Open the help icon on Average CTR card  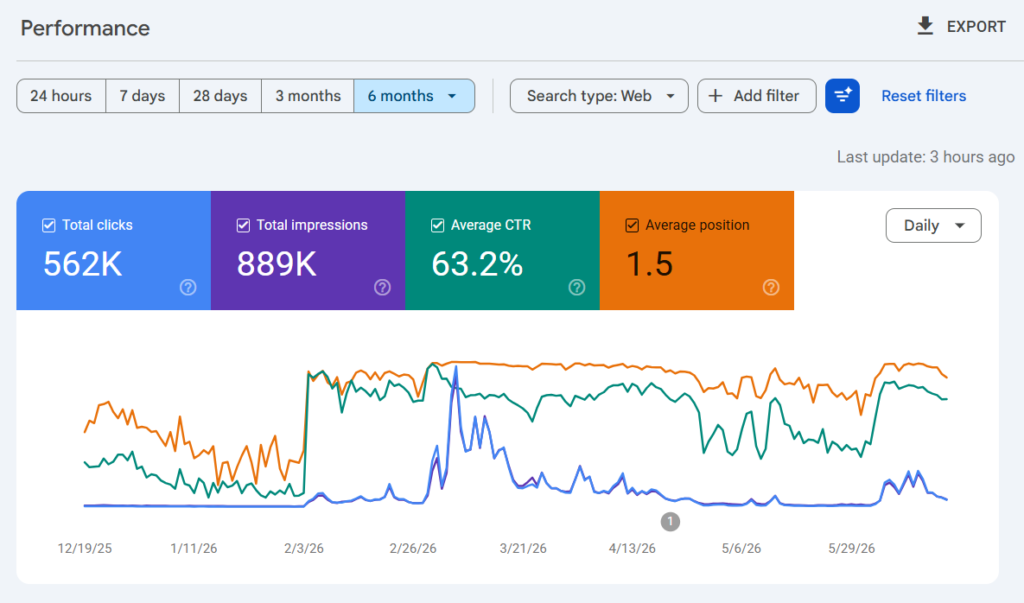point(577,287)
